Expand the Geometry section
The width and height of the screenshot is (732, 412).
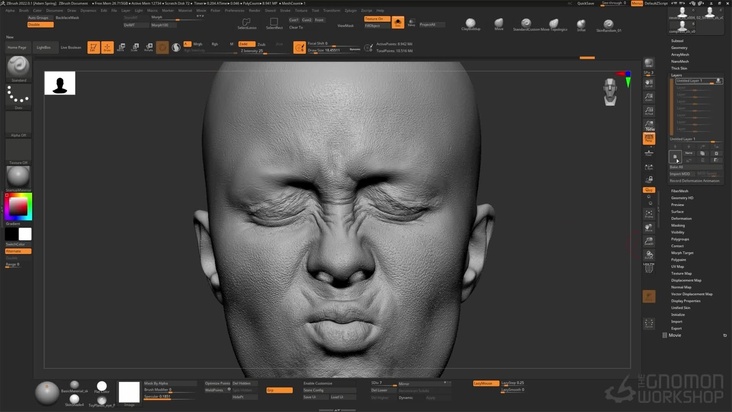tap(679, 48)
